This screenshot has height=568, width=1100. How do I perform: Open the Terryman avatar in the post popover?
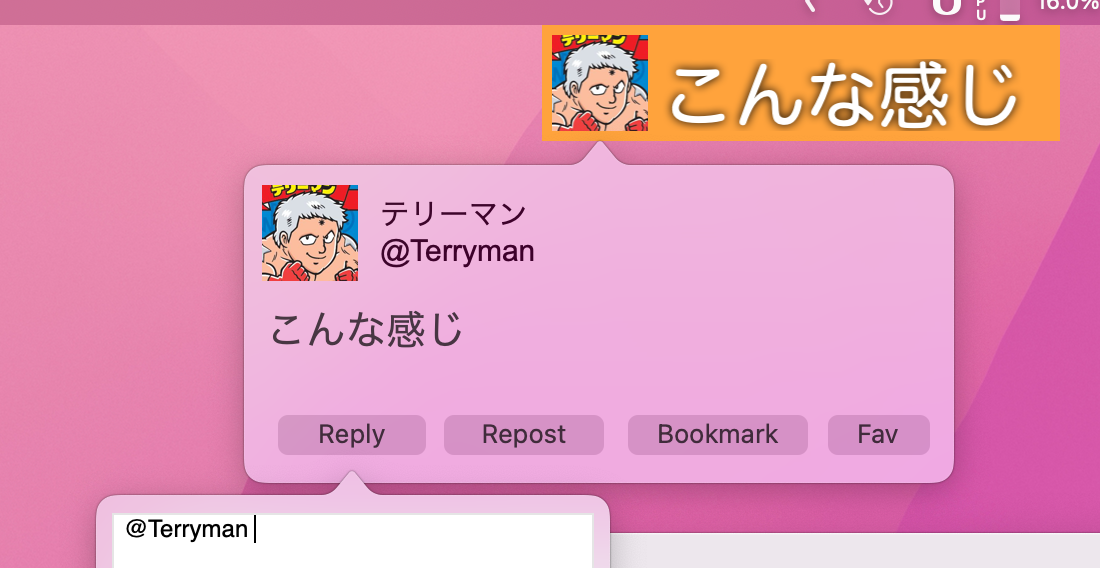[x=310, y=233]
